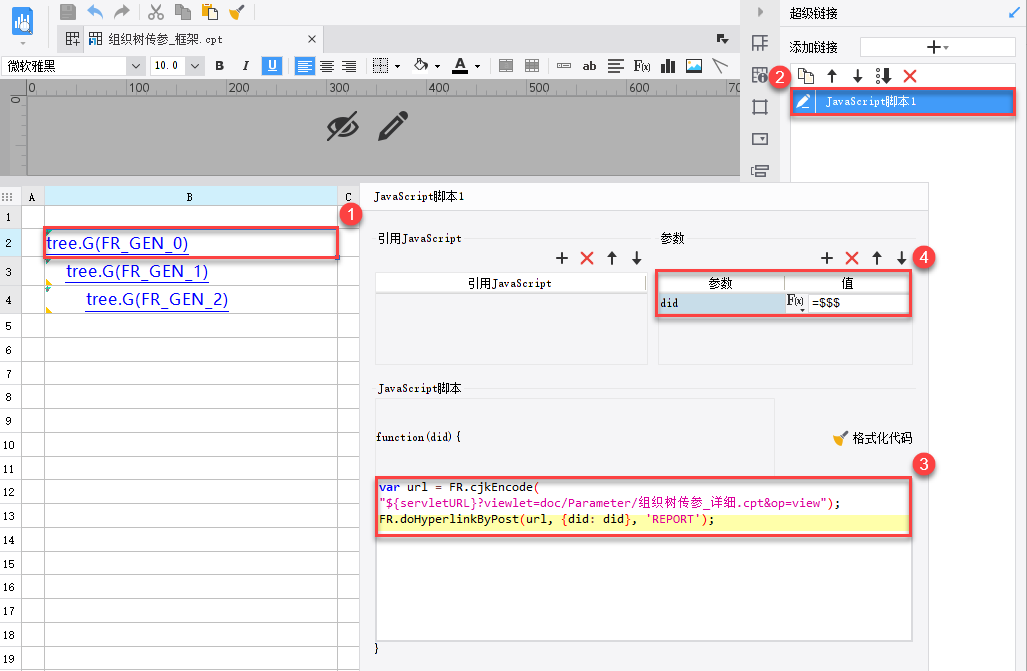Align text center

click(327, 66)
